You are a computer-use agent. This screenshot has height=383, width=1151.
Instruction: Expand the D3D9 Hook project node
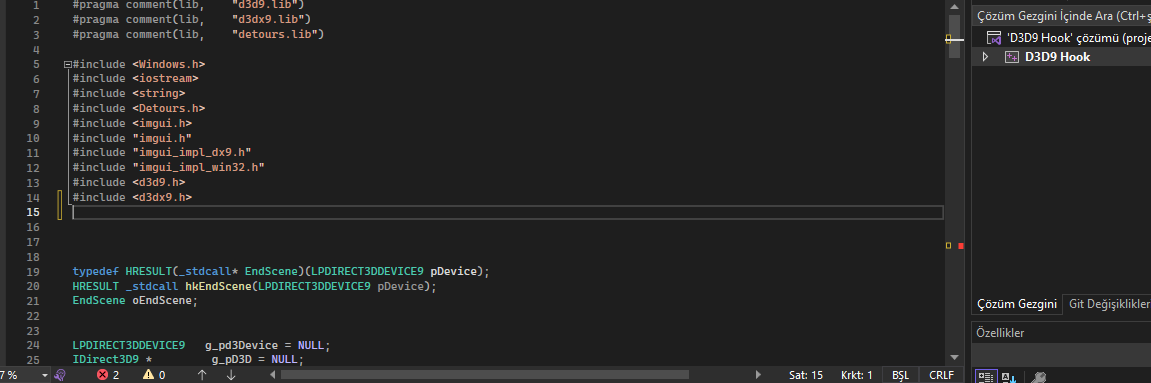point(985,57)
